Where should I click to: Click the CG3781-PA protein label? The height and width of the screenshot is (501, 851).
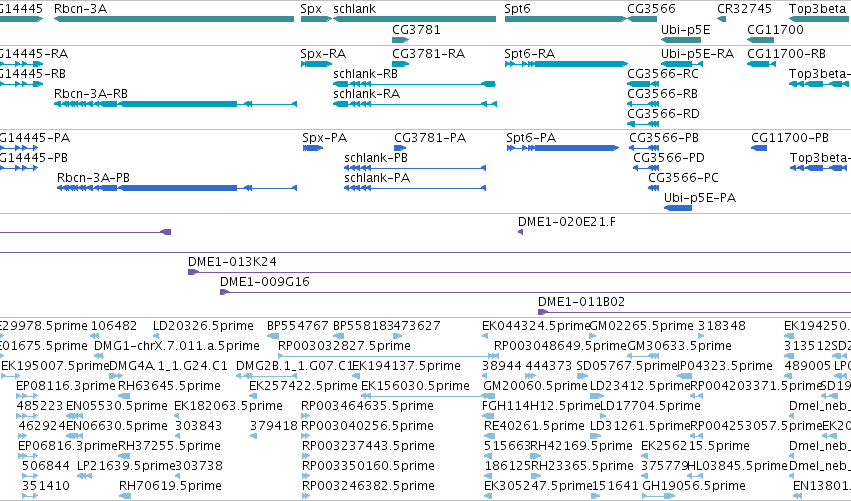[430, 138]
